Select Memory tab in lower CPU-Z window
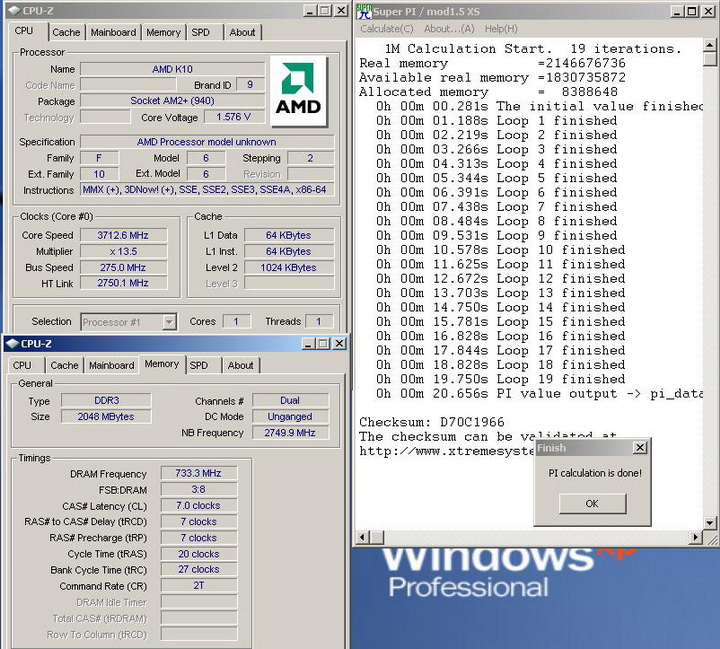Screen dimensions: 720x649 coord(162,364)
